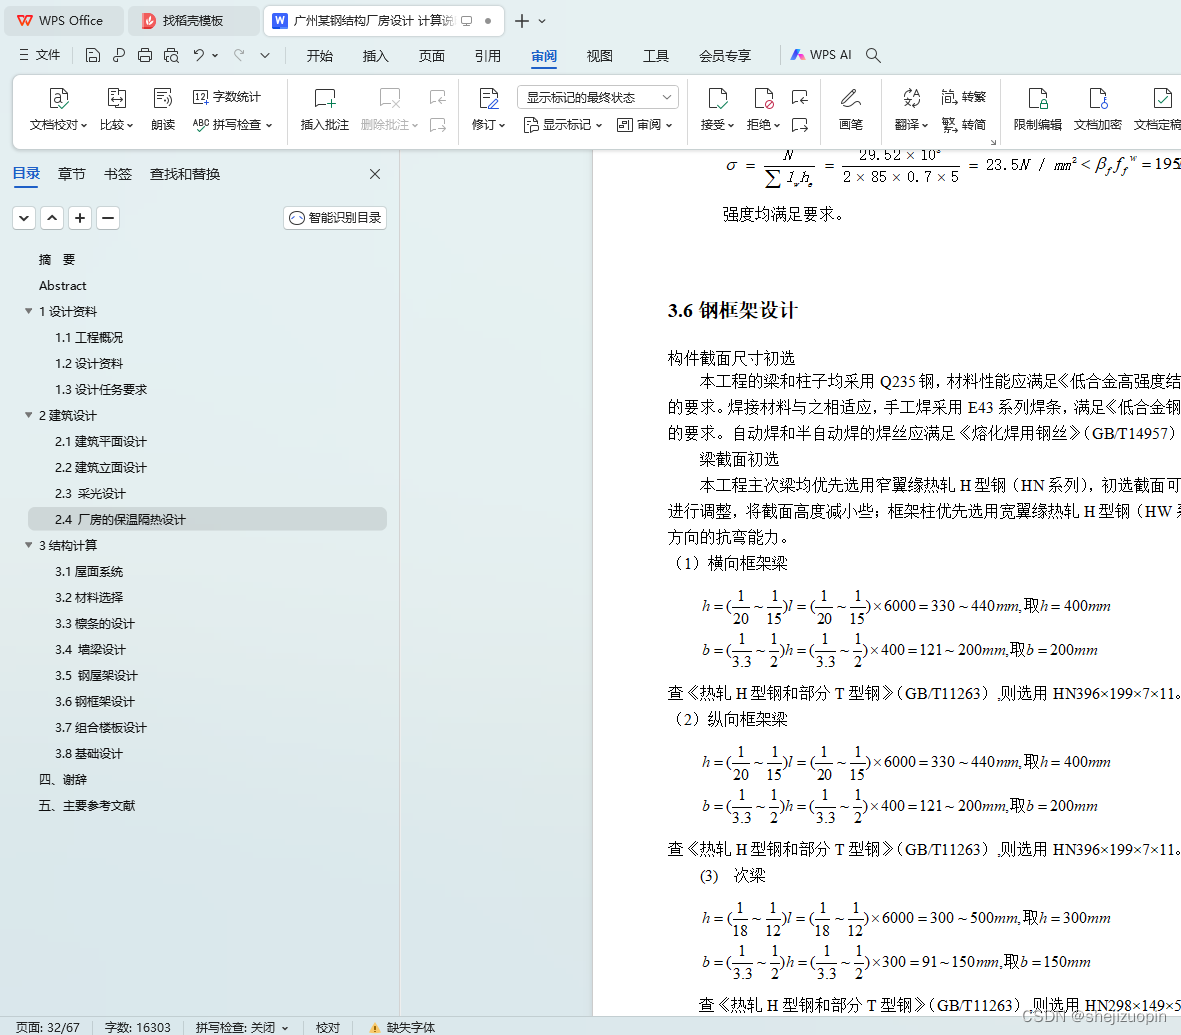The width and height of the screenshot is (1181, 1035).
Task: Click the '3.6 钢框架设计' heading in document
Action: (732, 310)
